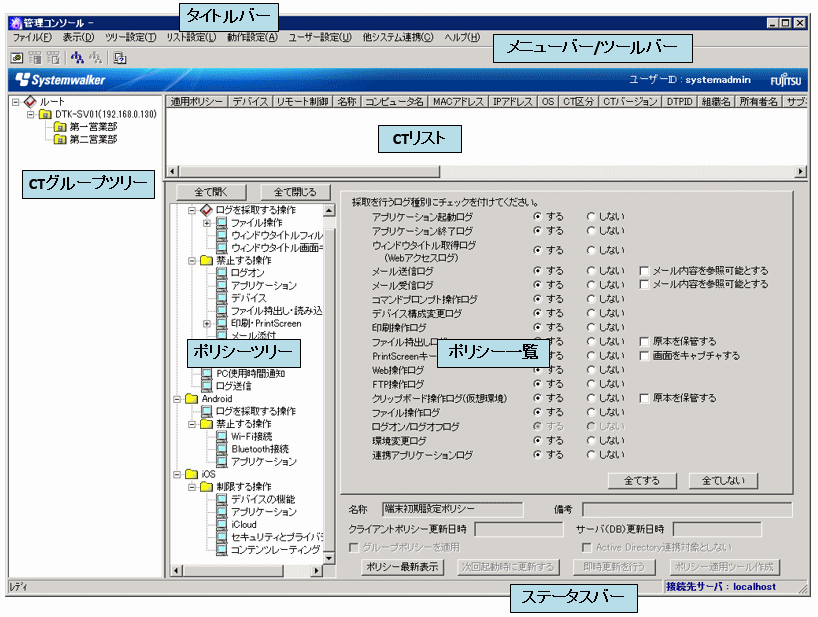The width and height of the screenshot is (818, 617).
Task: Click the monitor with question mark toolbar icon
Action: (x=119, y=57)
